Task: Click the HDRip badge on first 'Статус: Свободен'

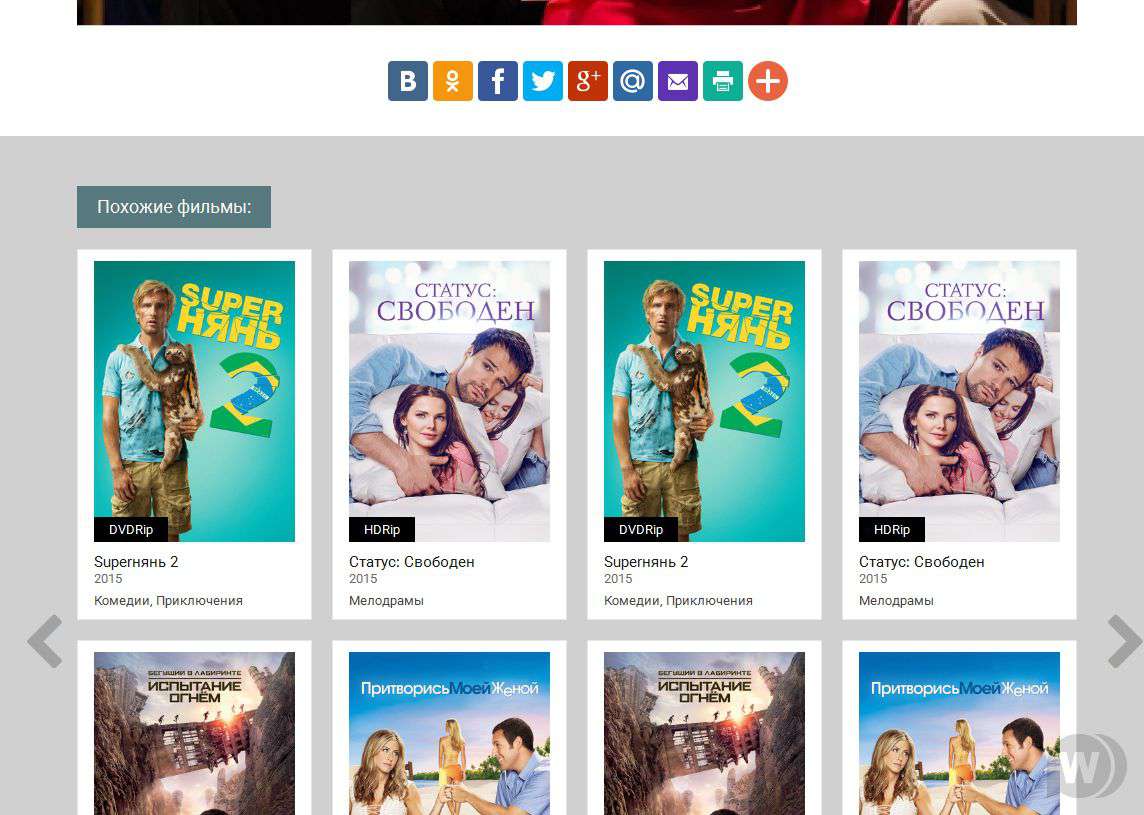Action: pyautogui.click(x=382, y=530)
